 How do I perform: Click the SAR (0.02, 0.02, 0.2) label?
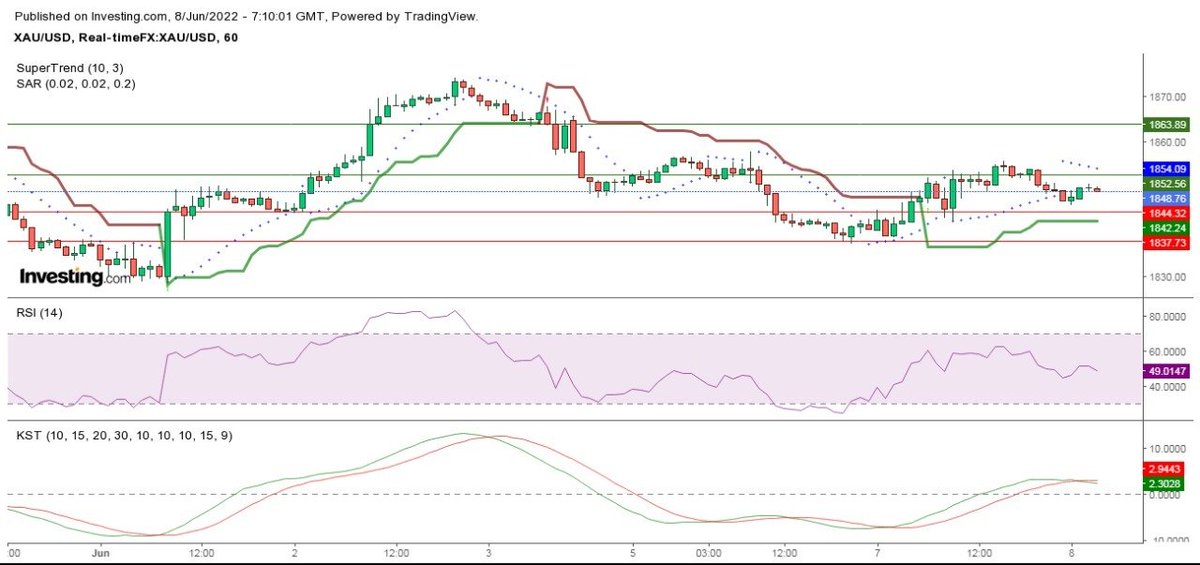(76, 84)
